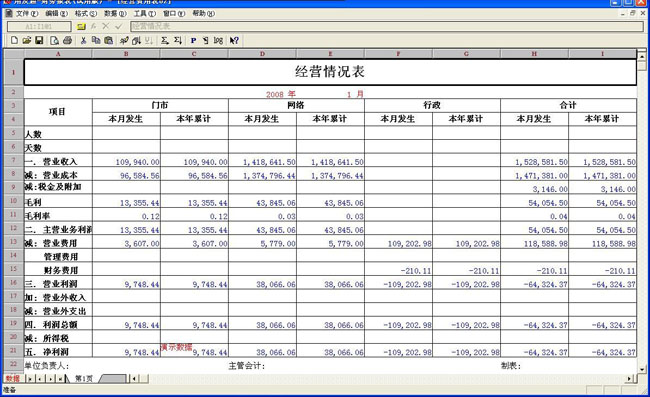Click the Open folder toolbar icon
Screen dimensions: 650x397
coord(27,40)
